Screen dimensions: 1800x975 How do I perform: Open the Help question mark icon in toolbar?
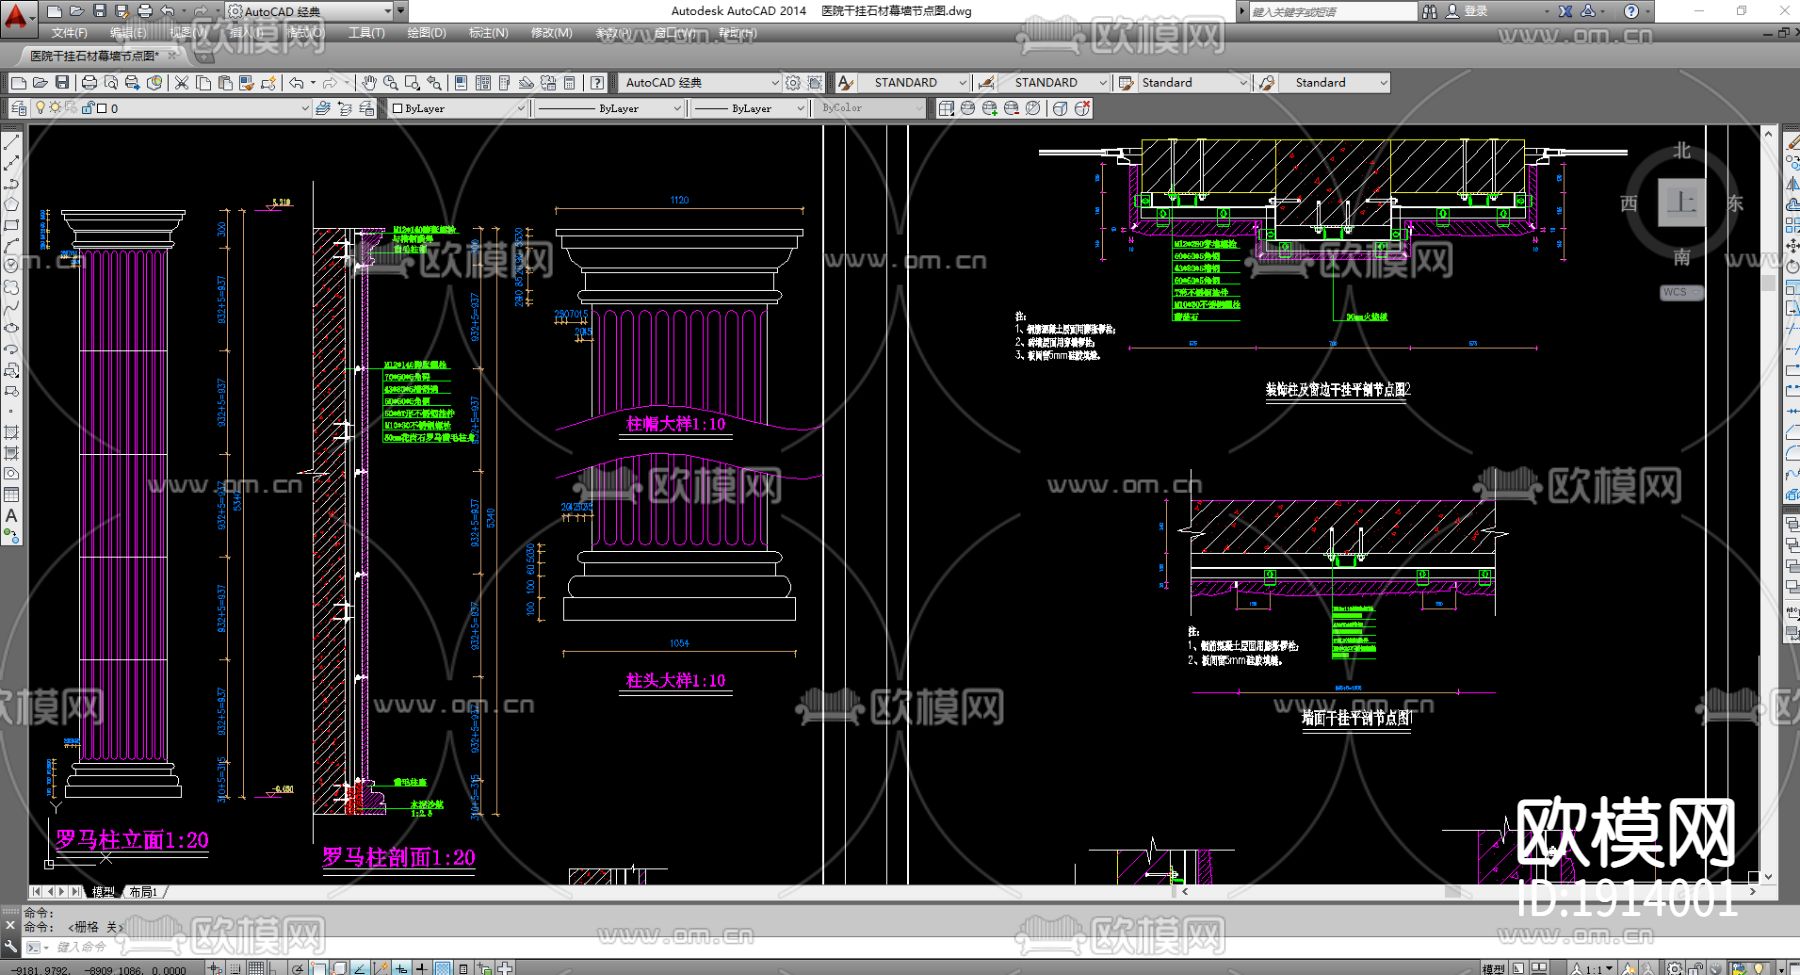(597, 83)
